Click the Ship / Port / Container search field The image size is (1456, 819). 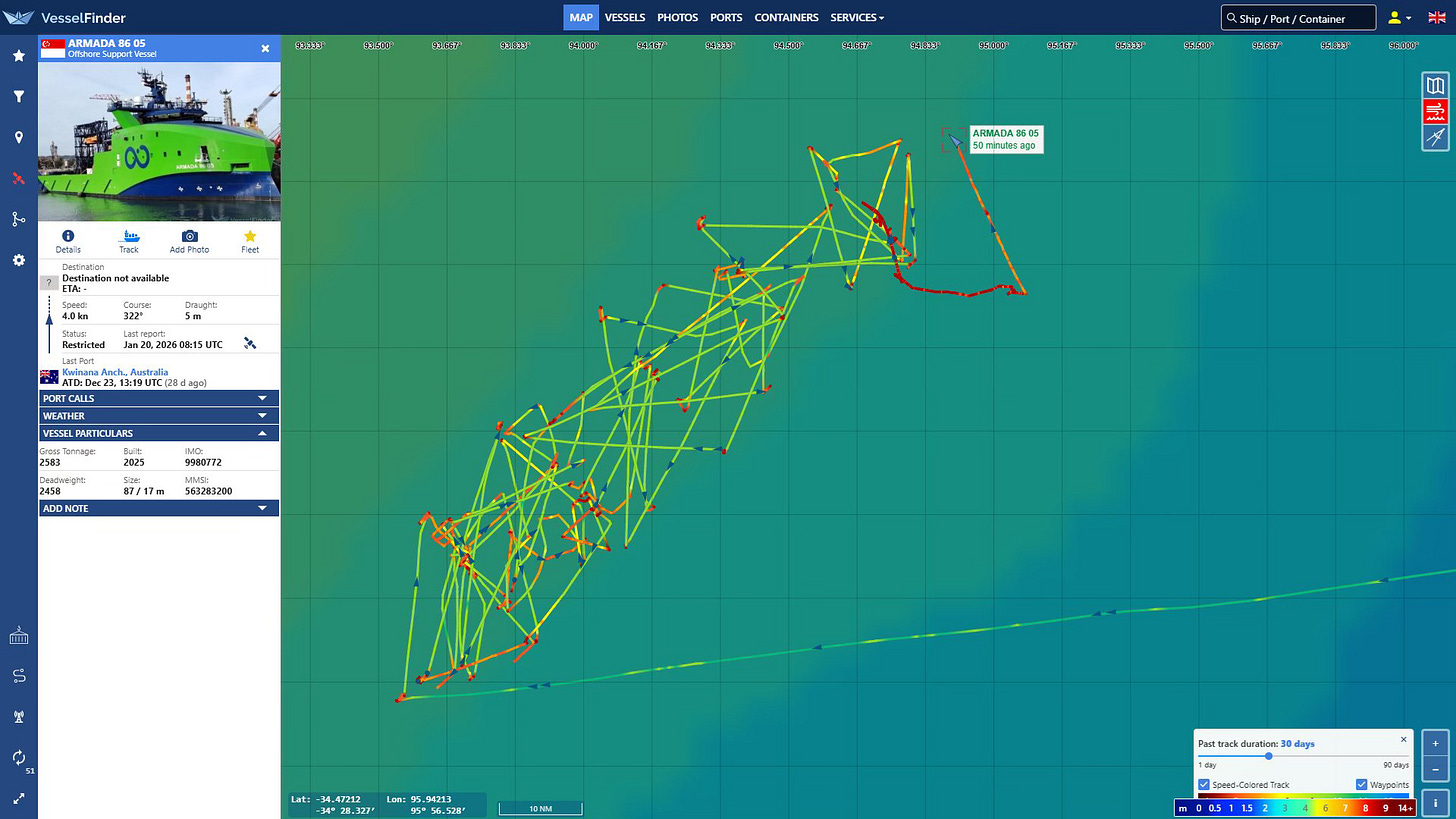click(1299, 18)
